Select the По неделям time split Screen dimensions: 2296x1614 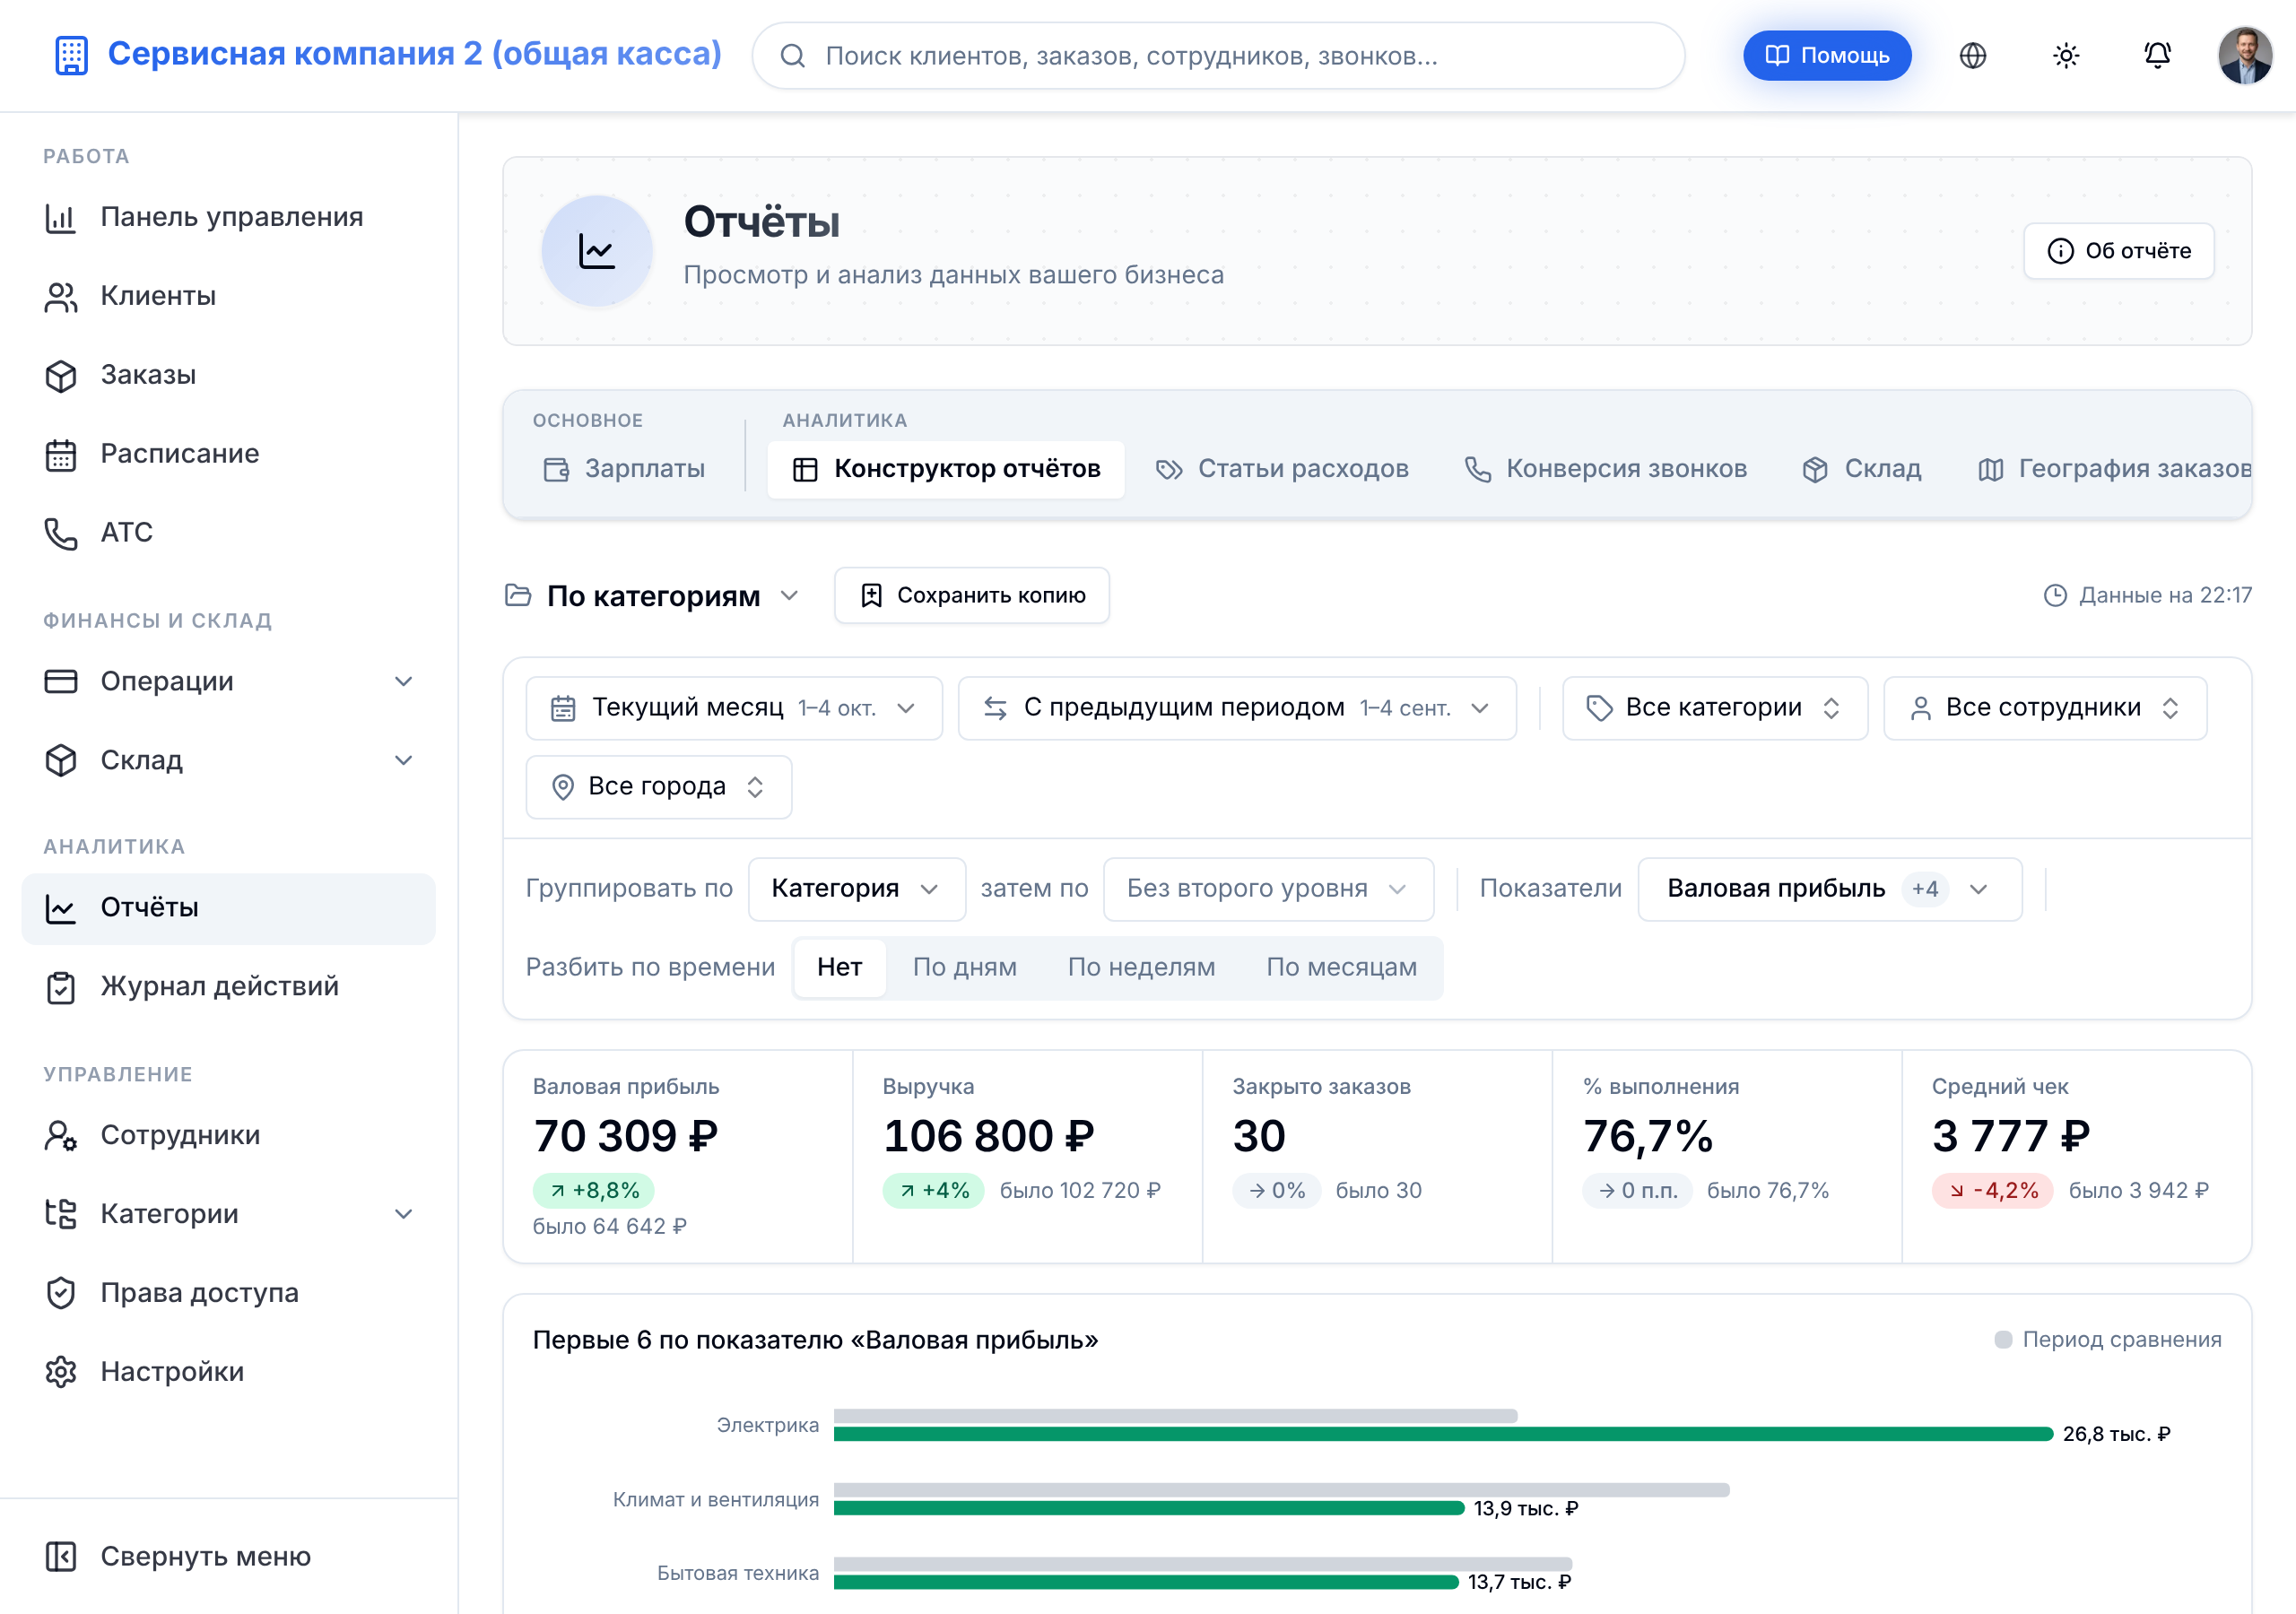[1141, 967]
